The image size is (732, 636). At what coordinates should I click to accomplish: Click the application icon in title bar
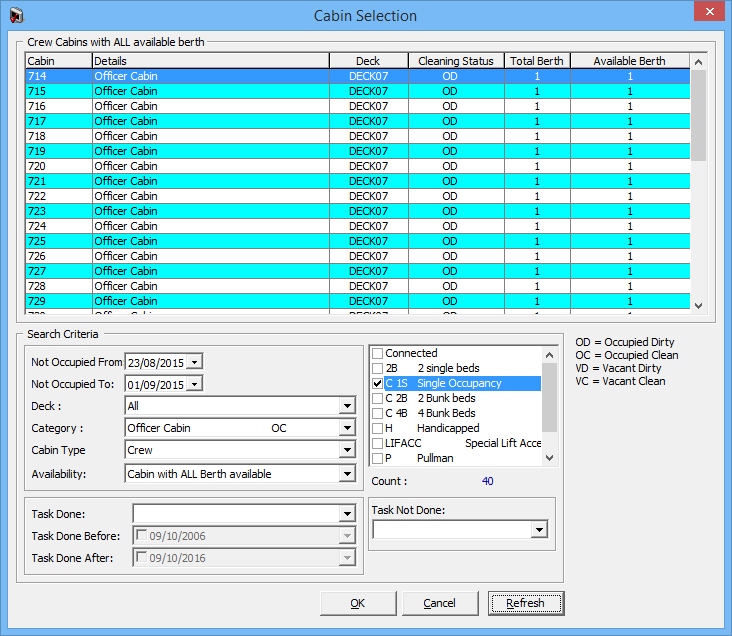pyautogui.click(x=16, y=15)
